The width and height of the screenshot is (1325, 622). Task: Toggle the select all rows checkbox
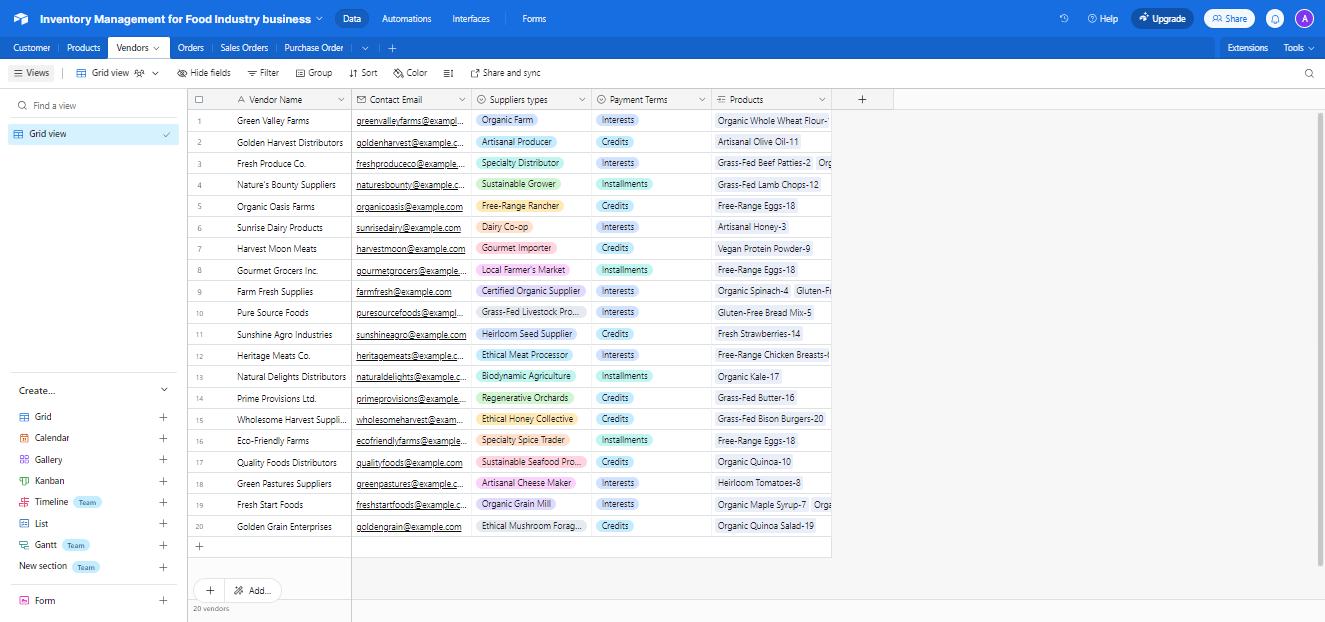199,100
